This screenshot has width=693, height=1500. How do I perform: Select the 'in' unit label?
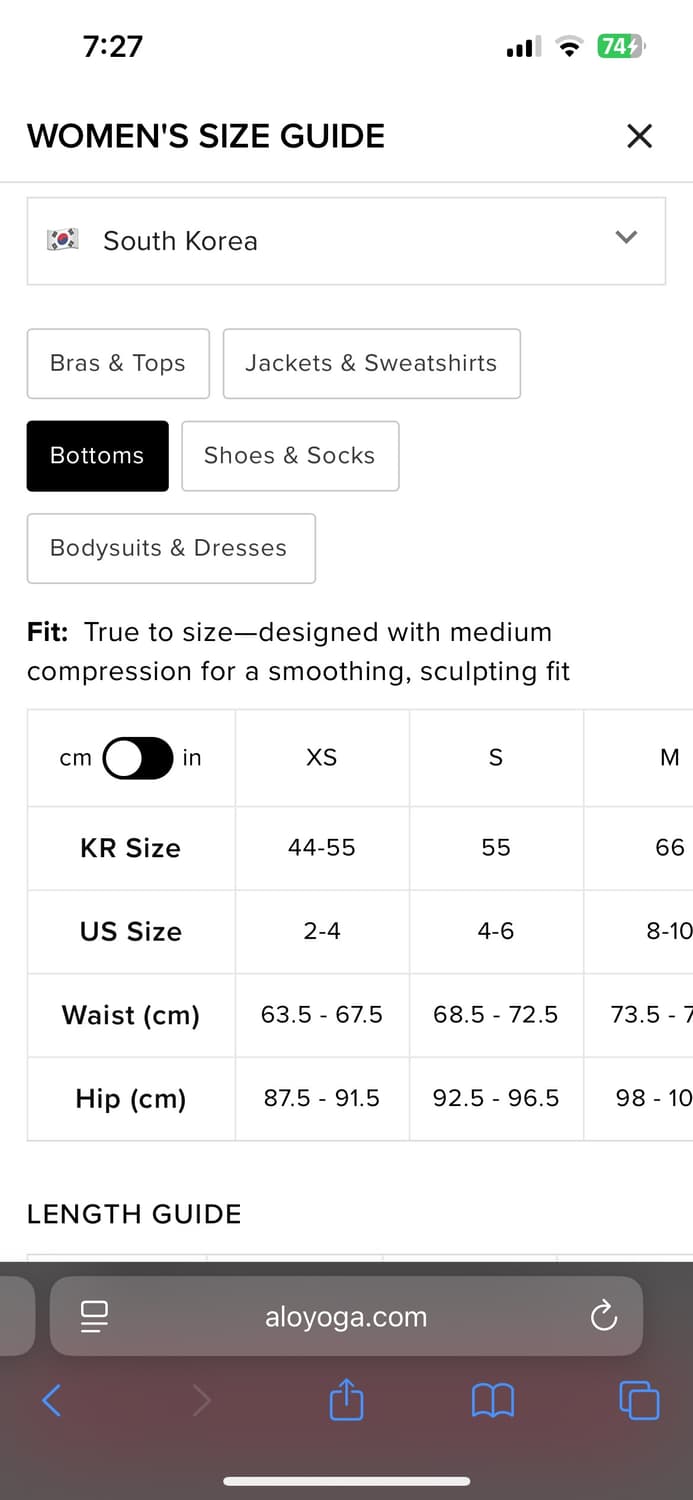point(192,758)
